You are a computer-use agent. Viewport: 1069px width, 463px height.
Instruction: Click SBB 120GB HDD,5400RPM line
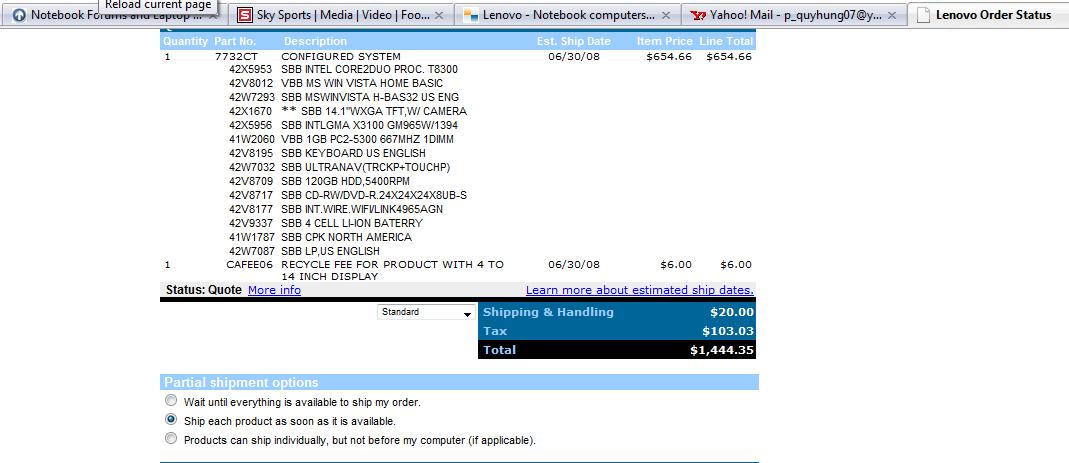pos(346,181)
